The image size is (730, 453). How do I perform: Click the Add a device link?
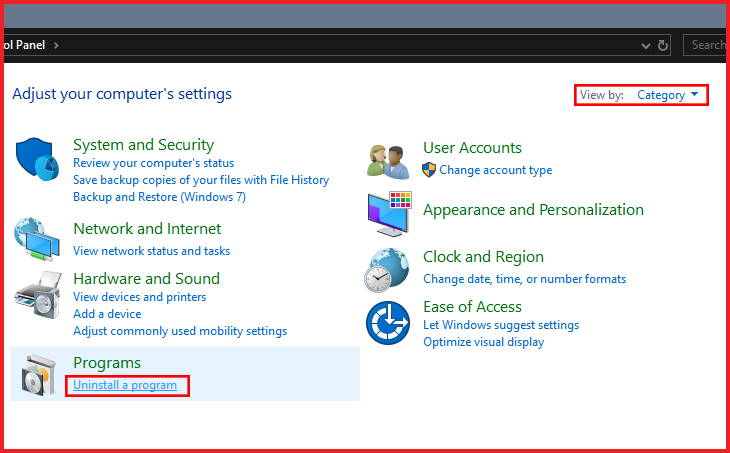(107, 314)
